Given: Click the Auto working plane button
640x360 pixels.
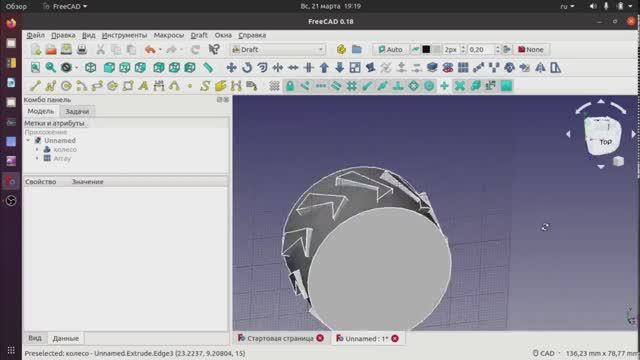Looking at the screenshot, I should pyautogui.click(x=390, y=50).
